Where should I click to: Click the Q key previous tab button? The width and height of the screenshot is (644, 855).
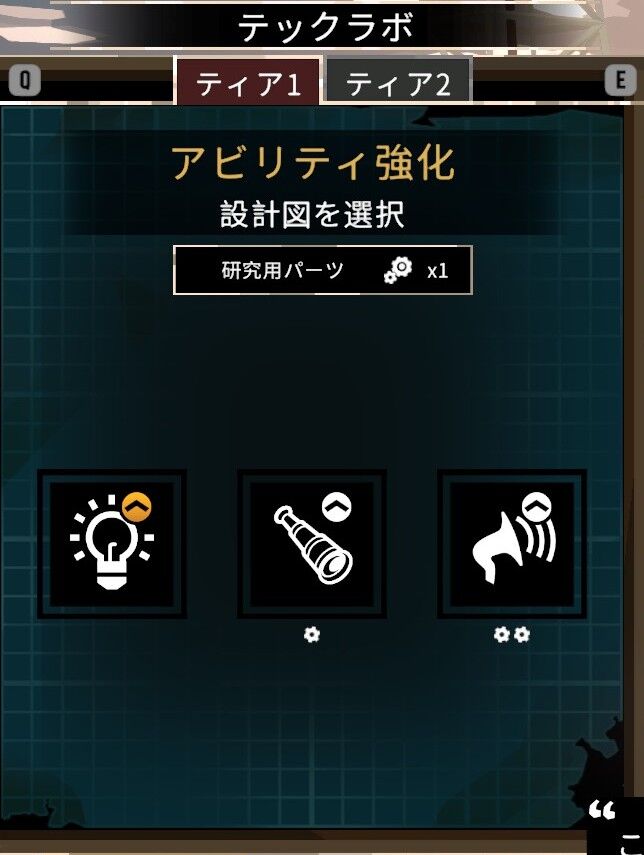(25, 81)
